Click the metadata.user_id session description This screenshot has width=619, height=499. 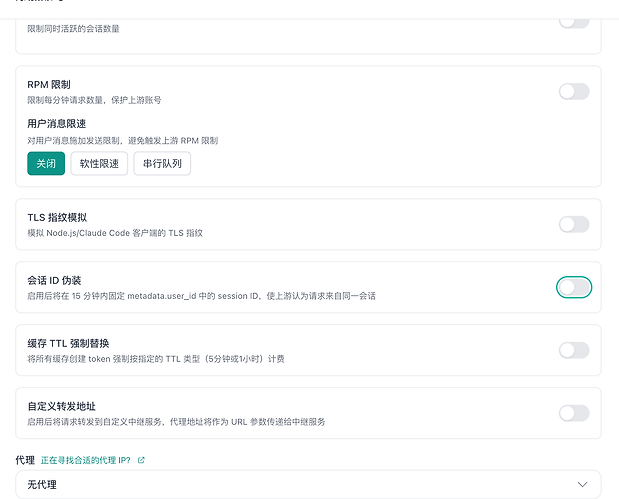(201, 296)
